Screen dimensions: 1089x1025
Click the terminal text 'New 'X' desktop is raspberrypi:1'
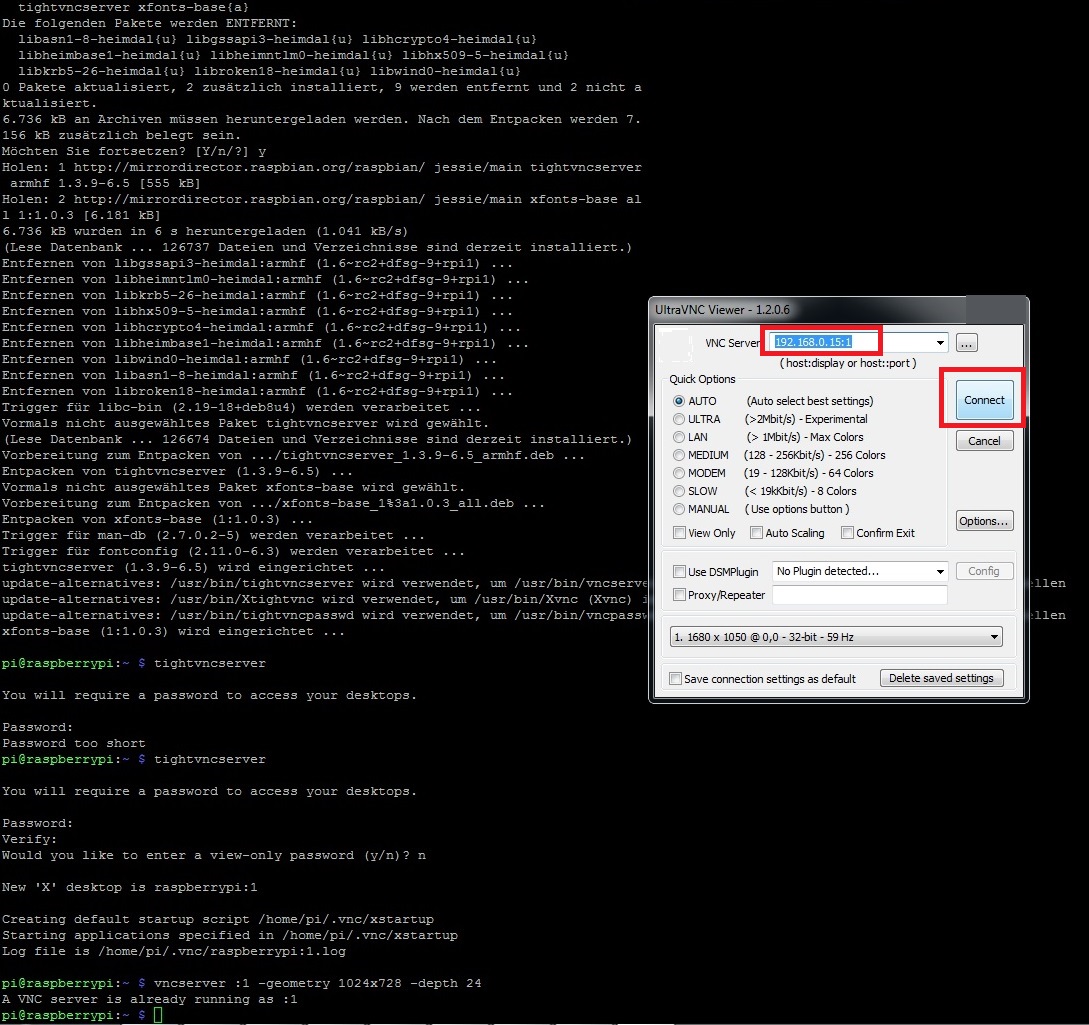click(130, 888)
